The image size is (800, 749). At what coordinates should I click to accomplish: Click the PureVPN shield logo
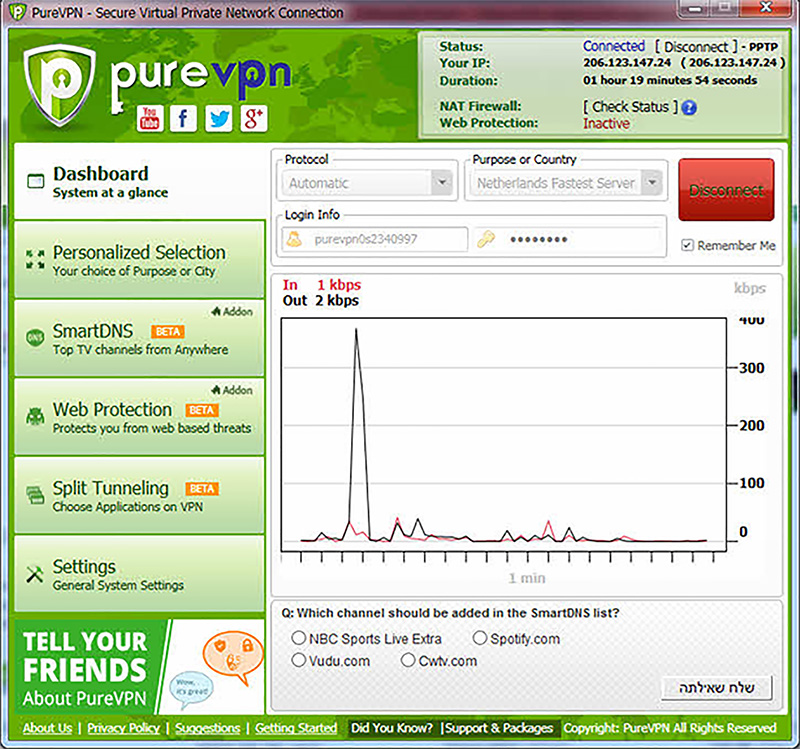point(60,85)
